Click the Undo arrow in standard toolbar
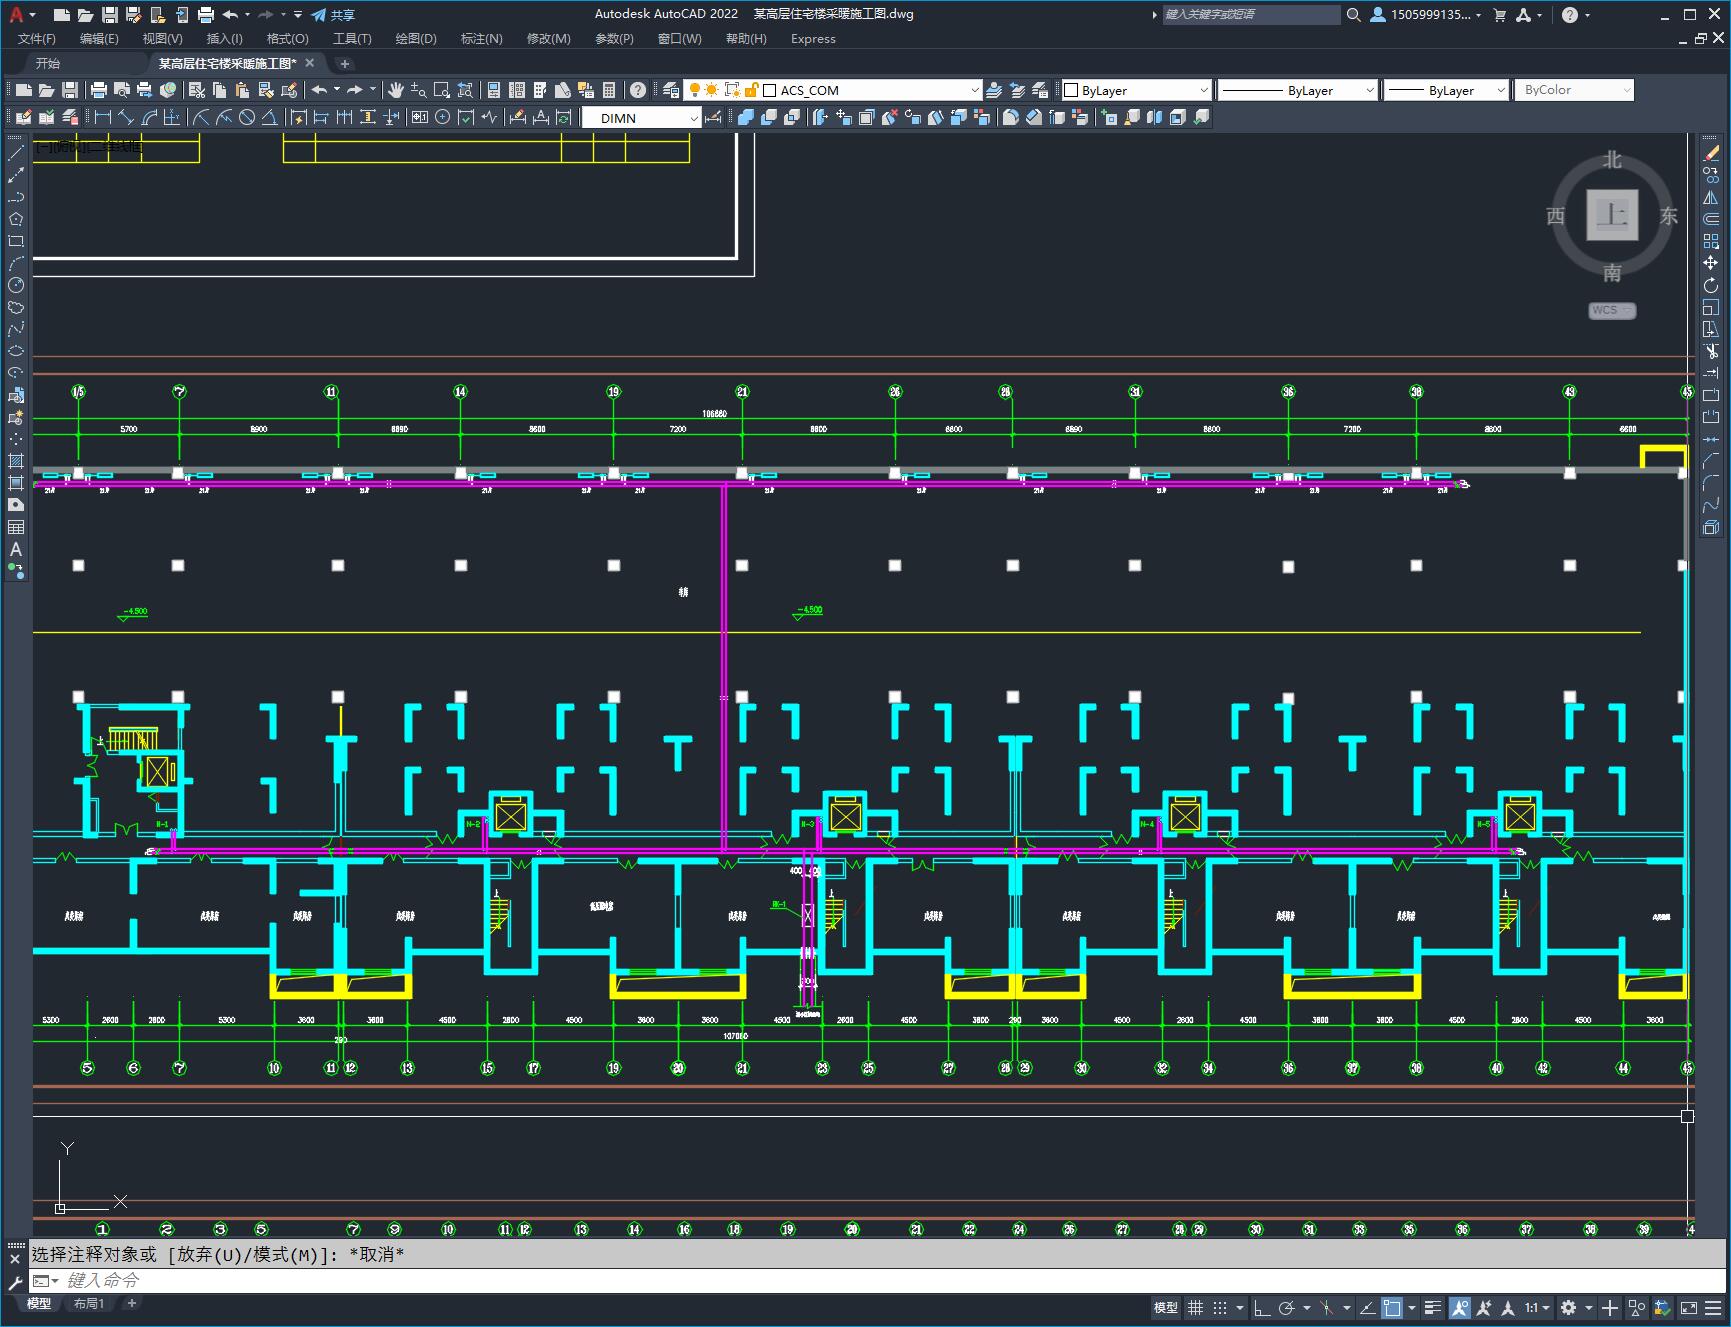 tap(319, 90)
